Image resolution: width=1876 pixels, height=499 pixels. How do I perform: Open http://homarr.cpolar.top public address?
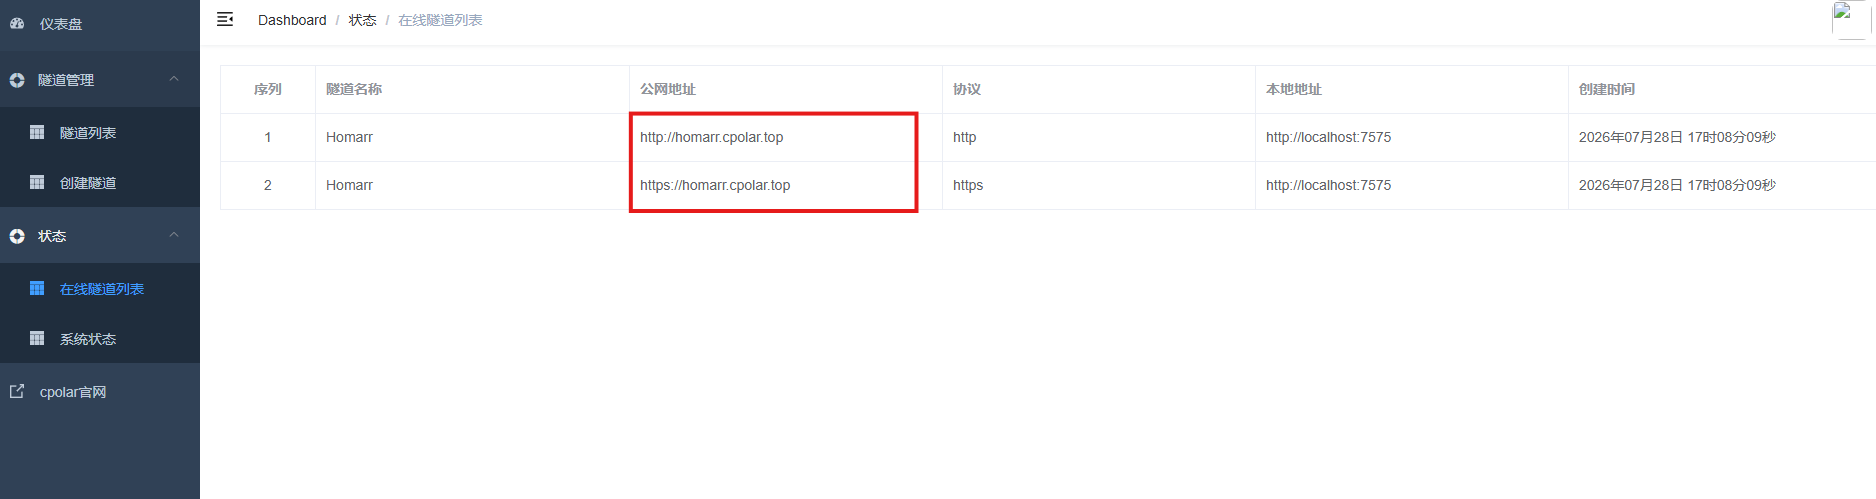(712, 137)
